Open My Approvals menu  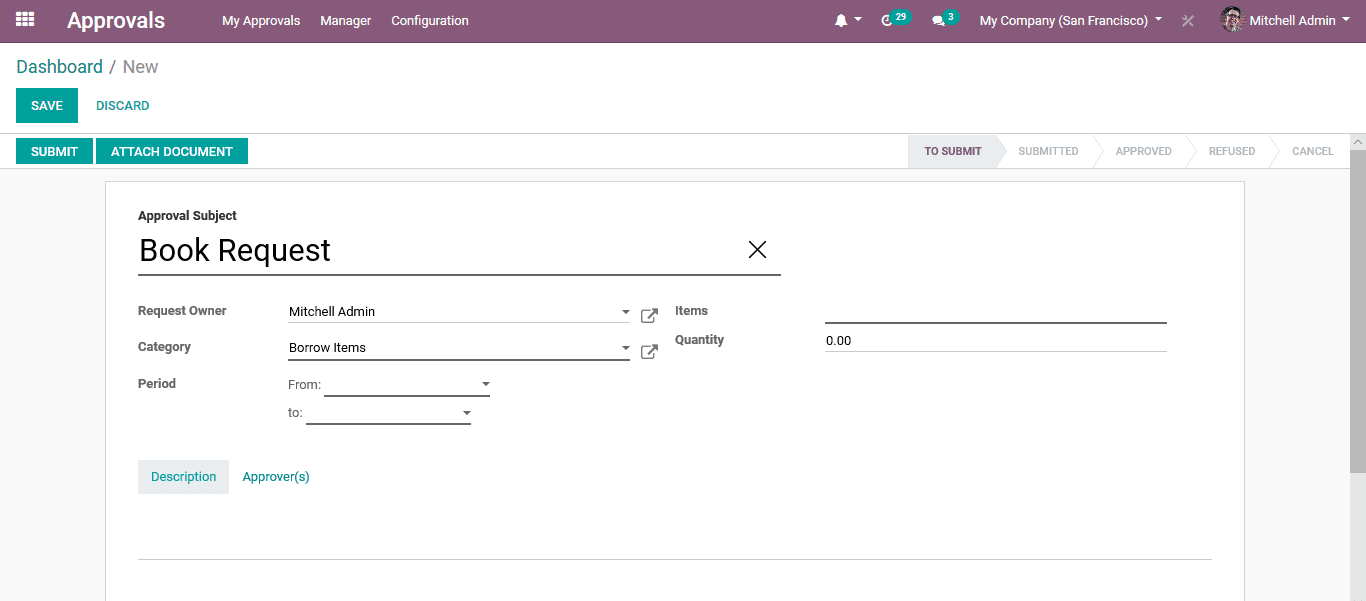(261, 20)
